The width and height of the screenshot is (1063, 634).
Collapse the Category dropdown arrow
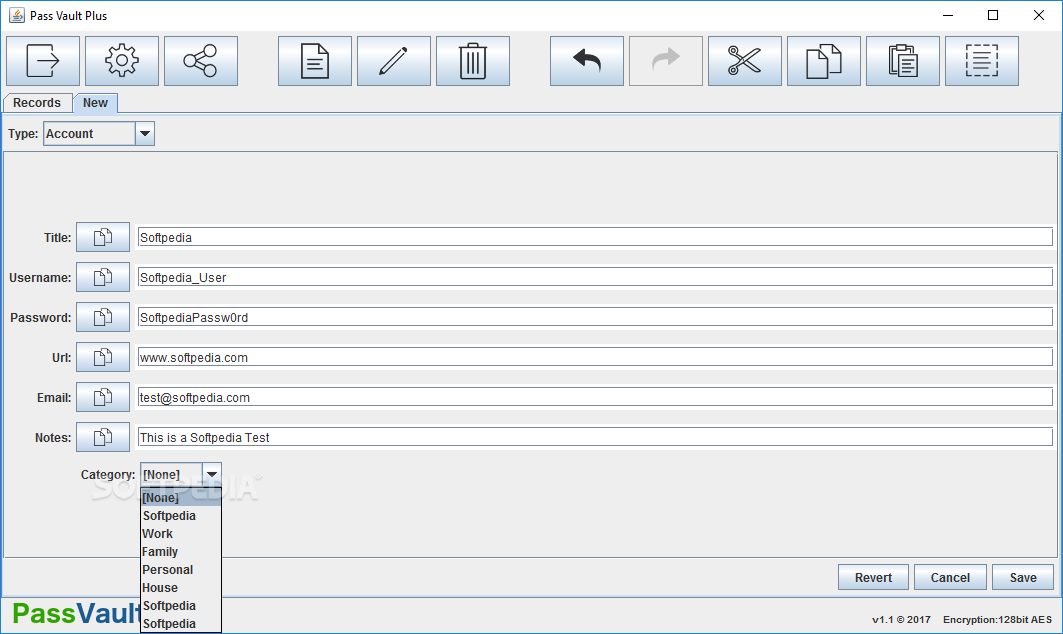click(212, 475)
